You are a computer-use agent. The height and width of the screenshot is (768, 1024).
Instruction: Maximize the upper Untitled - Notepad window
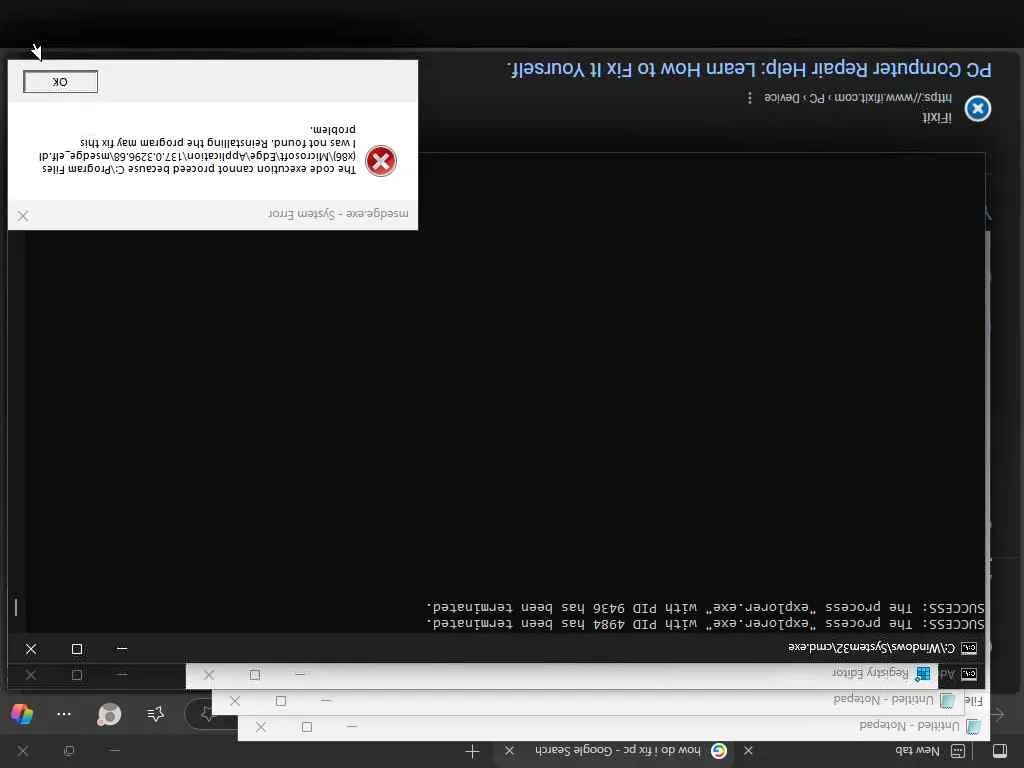pos(281,701)
